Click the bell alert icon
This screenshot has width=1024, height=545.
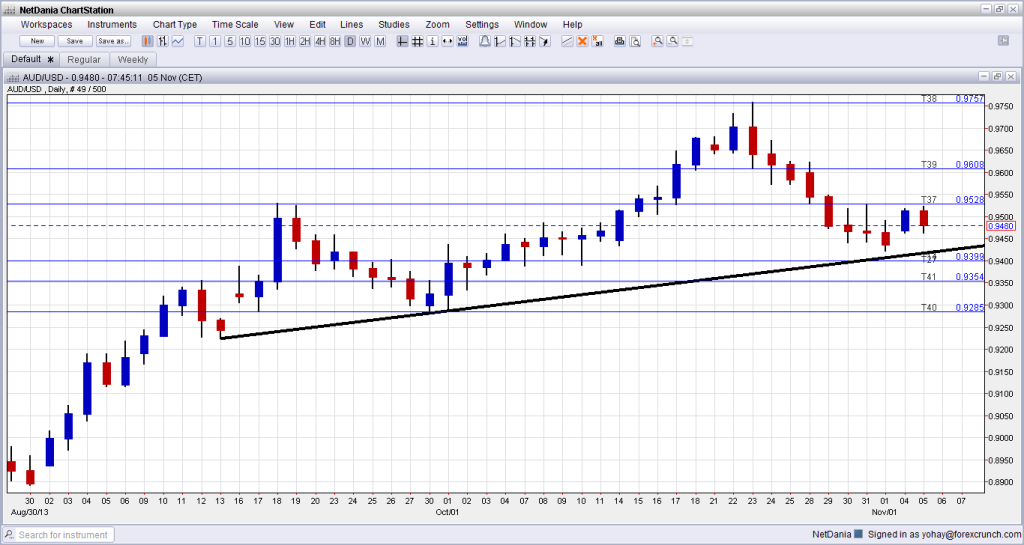click(485, 41)
